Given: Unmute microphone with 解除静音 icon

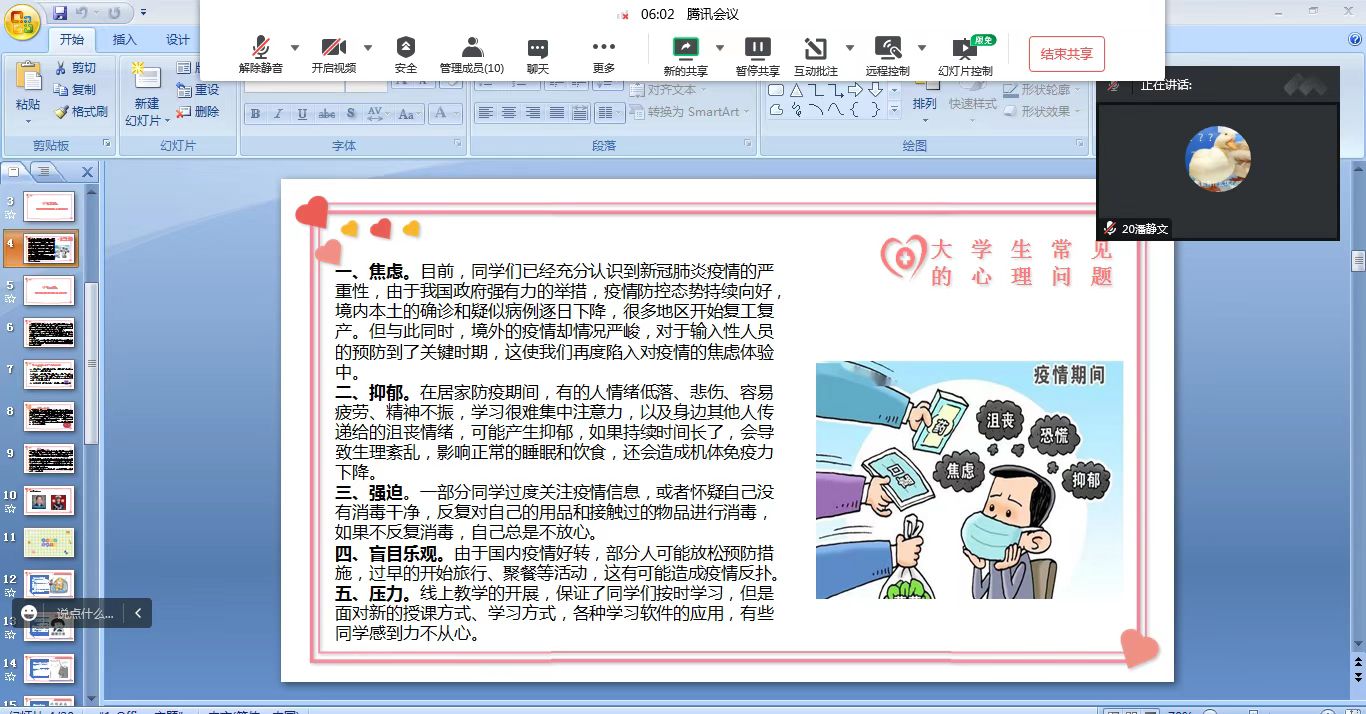Looking at the screenshot, I should [260, 53].
